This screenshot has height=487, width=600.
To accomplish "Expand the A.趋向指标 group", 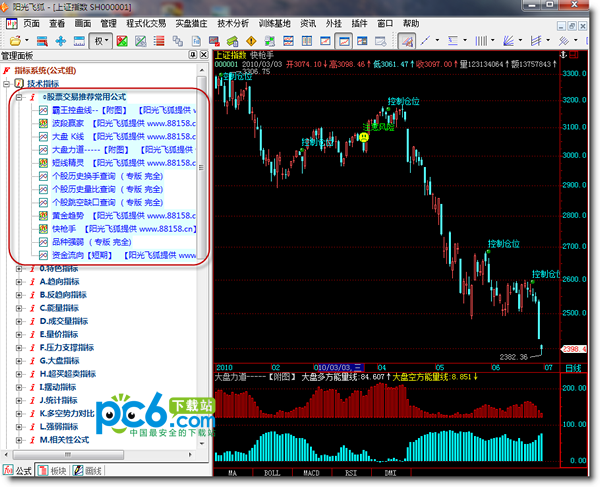I will click(x=19, y=282).
